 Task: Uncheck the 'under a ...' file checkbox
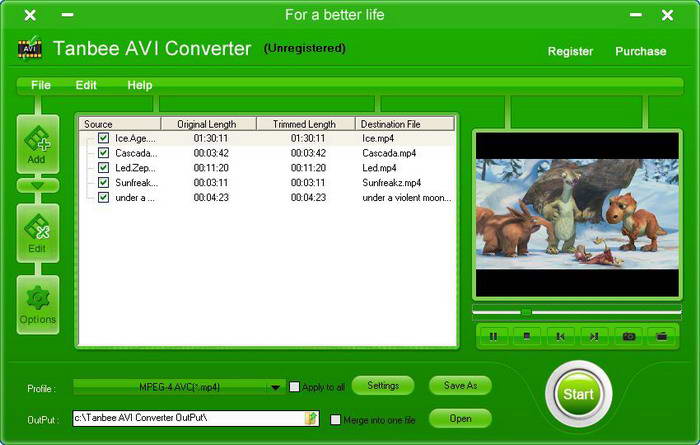(x=103, y=197)
